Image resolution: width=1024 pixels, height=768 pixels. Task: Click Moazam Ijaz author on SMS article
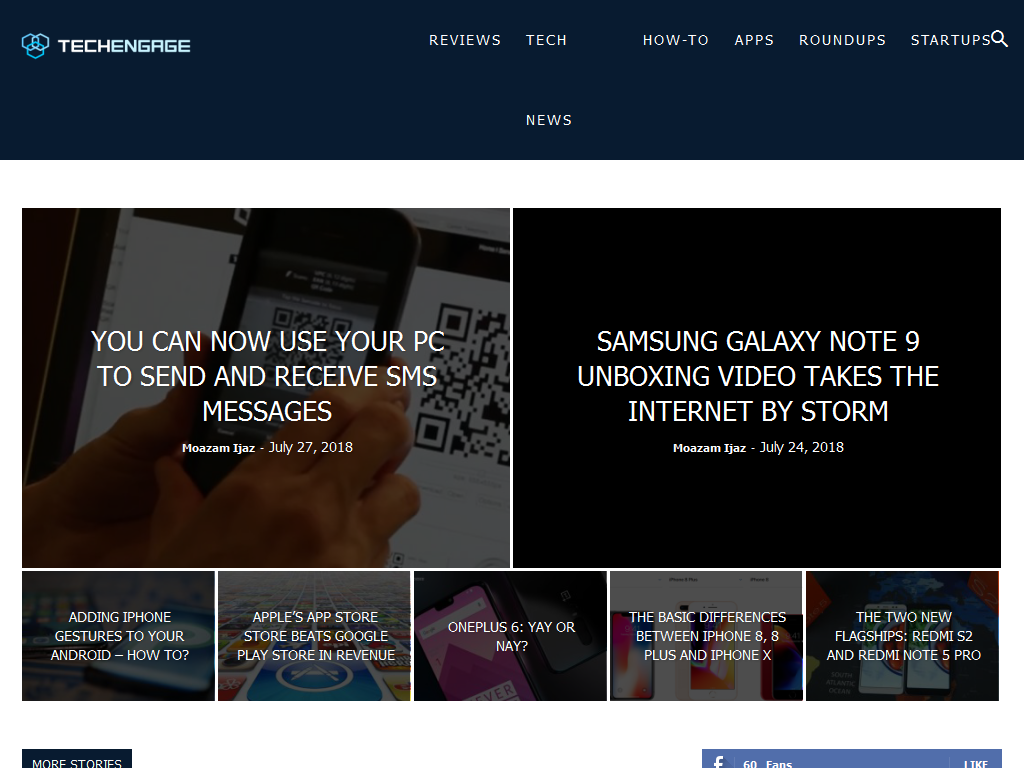point(218,448)
